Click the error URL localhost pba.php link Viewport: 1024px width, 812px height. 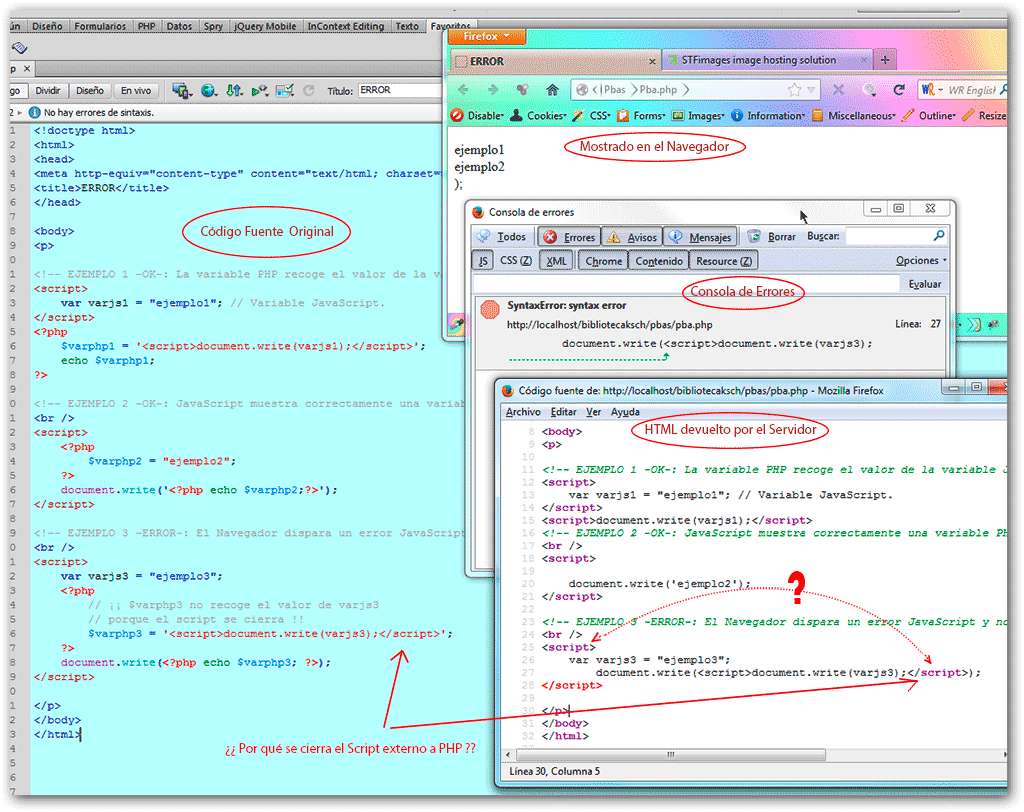click(609, 325)
